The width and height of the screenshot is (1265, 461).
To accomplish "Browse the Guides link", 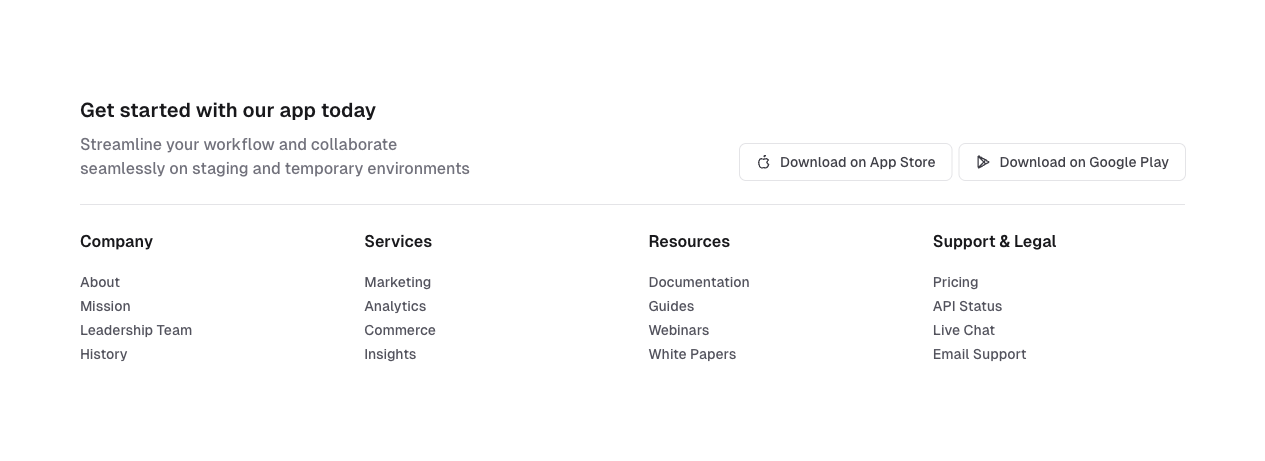I will (x=671, y=306).
